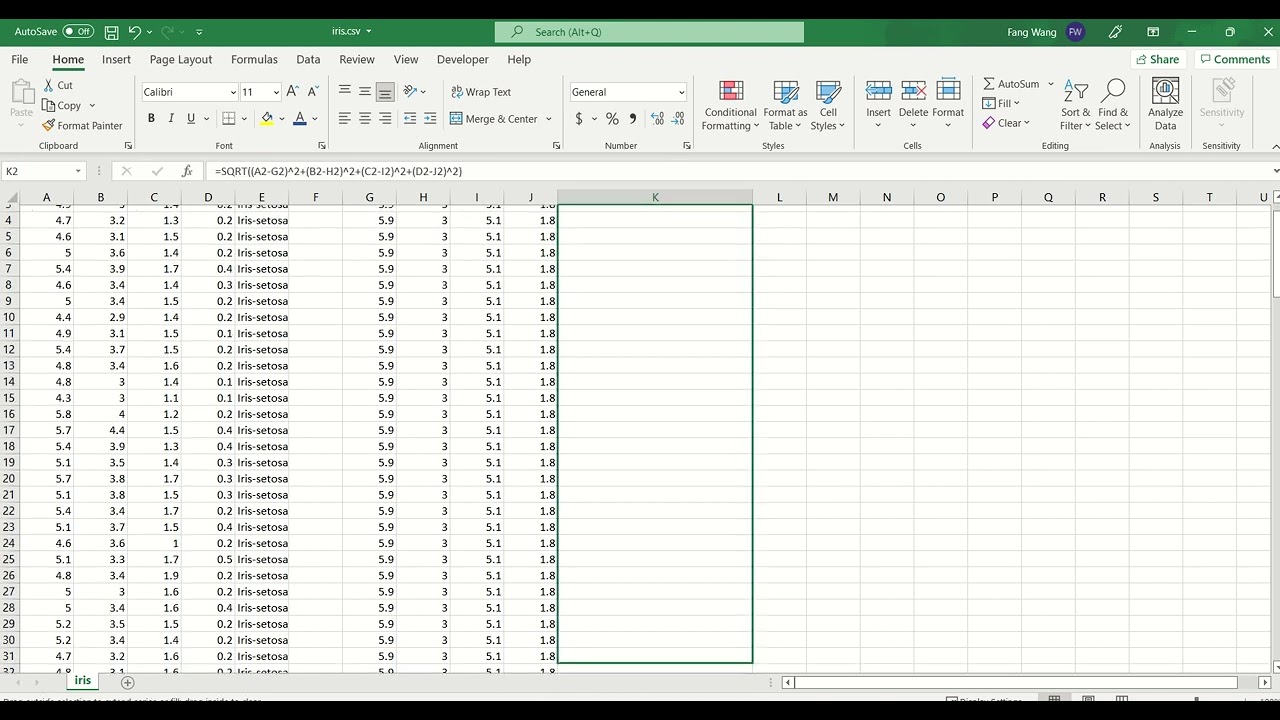Toggle Bold formatting
This screenshot has height=720, width=1280.
pyautogui.click(x=151, y=118)
